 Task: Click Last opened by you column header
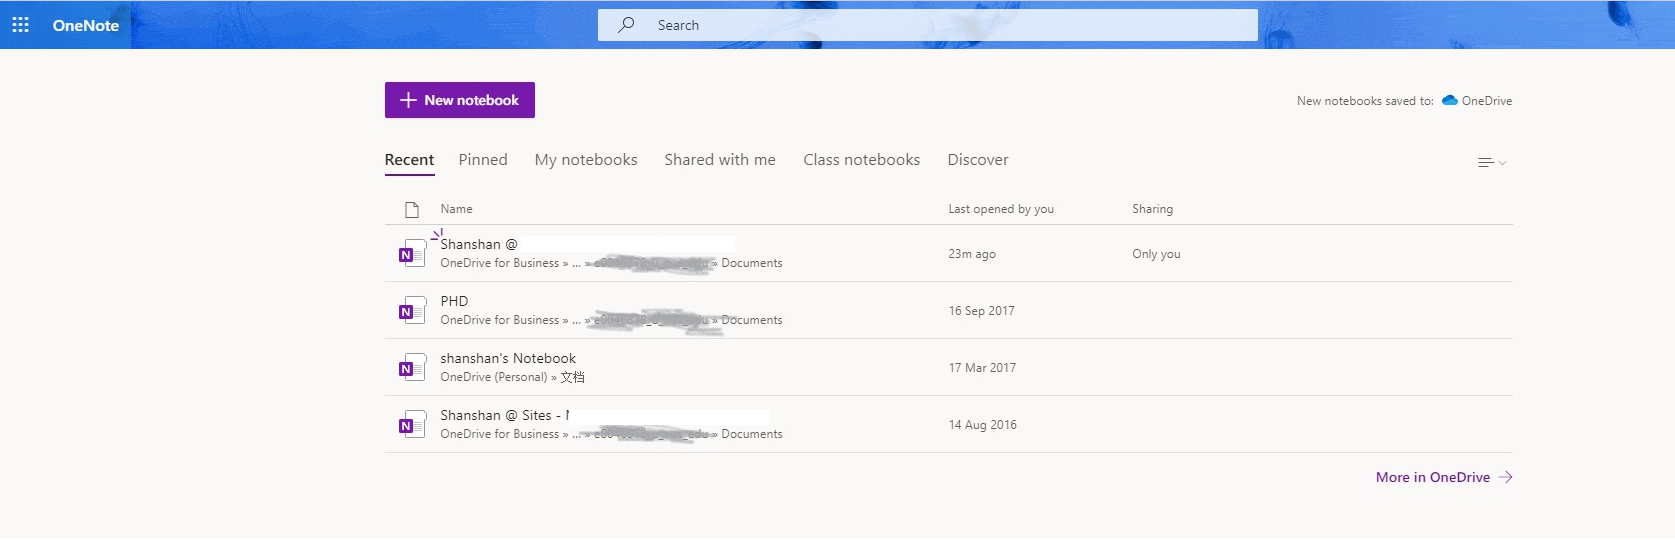tap(1001, 209)
